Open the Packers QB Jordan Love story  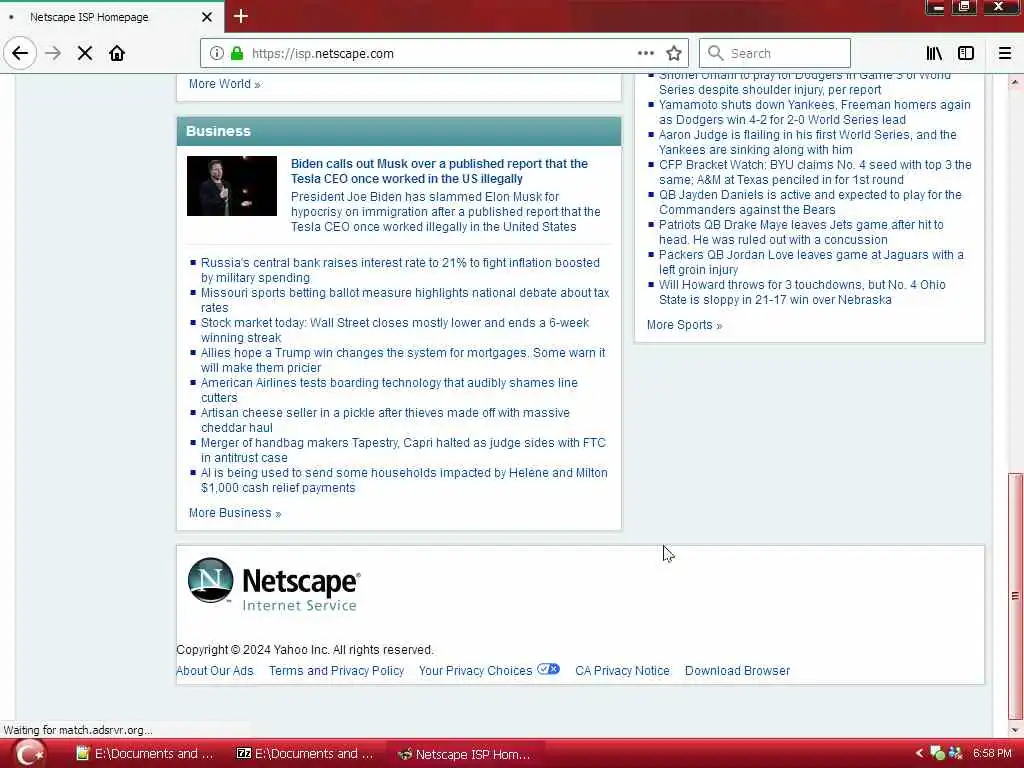tap(810, 262)
